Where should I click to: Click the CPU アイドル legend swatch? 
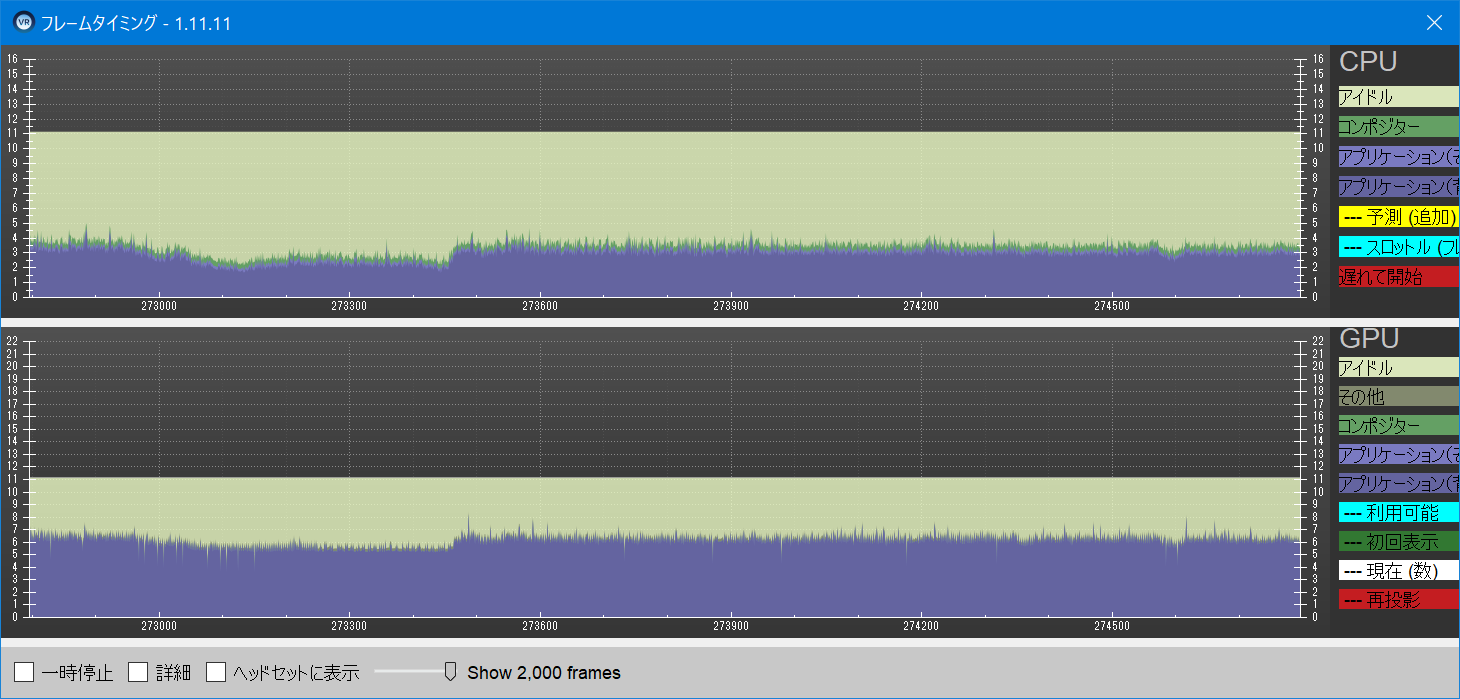[x=1398, y=97]
